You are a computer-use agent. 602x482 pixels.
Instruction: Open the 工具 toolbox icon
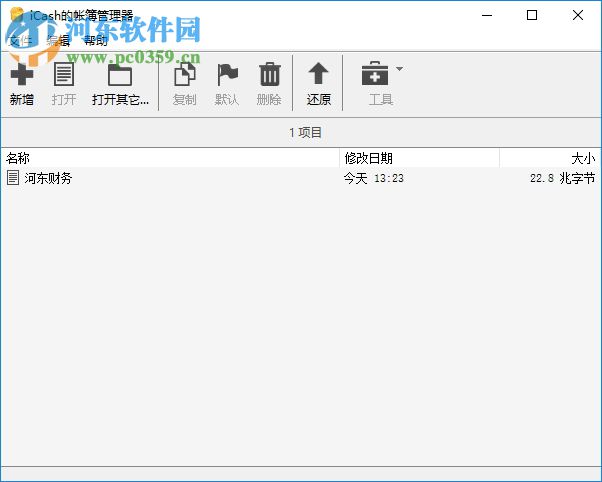point(375,73)
